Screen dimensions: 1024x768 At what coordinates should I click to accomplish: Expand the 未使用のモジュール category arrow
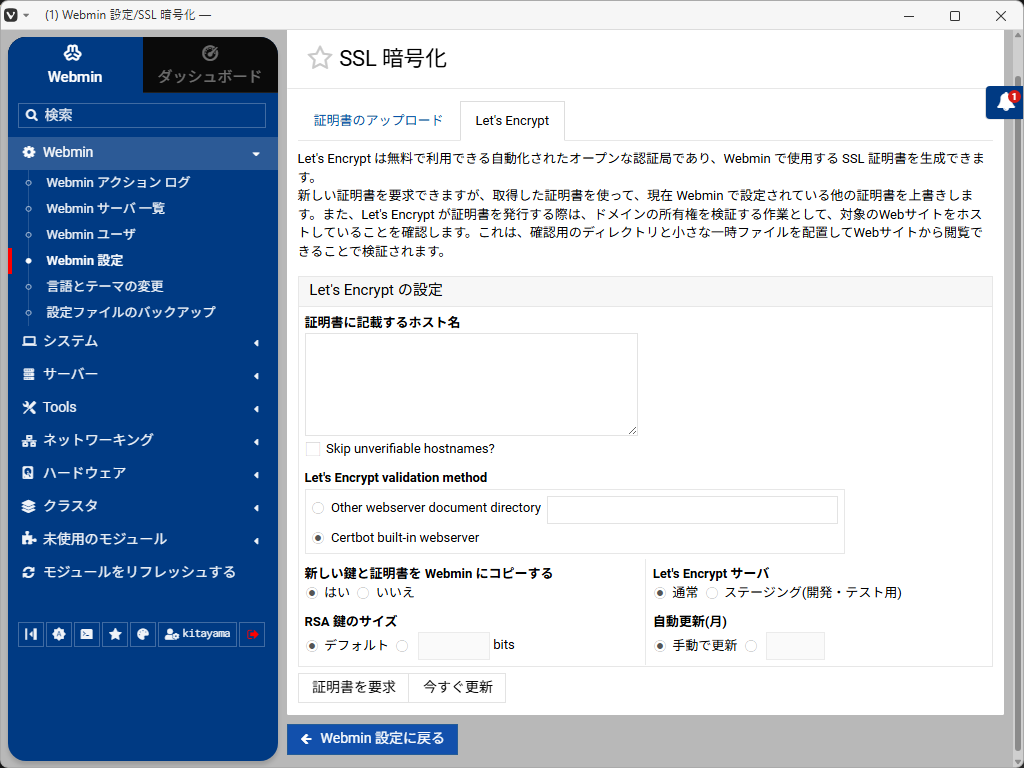click(x=256, y=541)
